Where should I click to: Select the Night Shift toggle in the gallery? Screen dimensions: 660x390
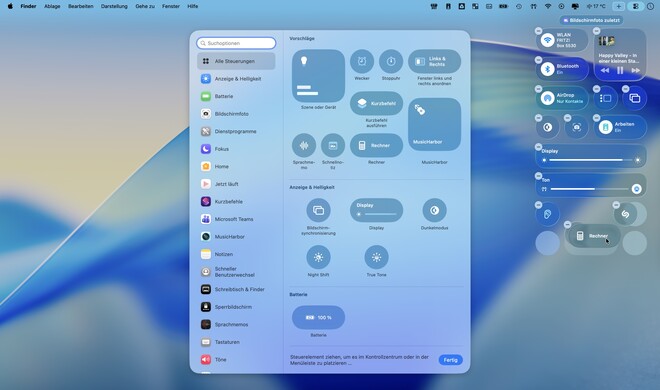[x=318, y=257]
